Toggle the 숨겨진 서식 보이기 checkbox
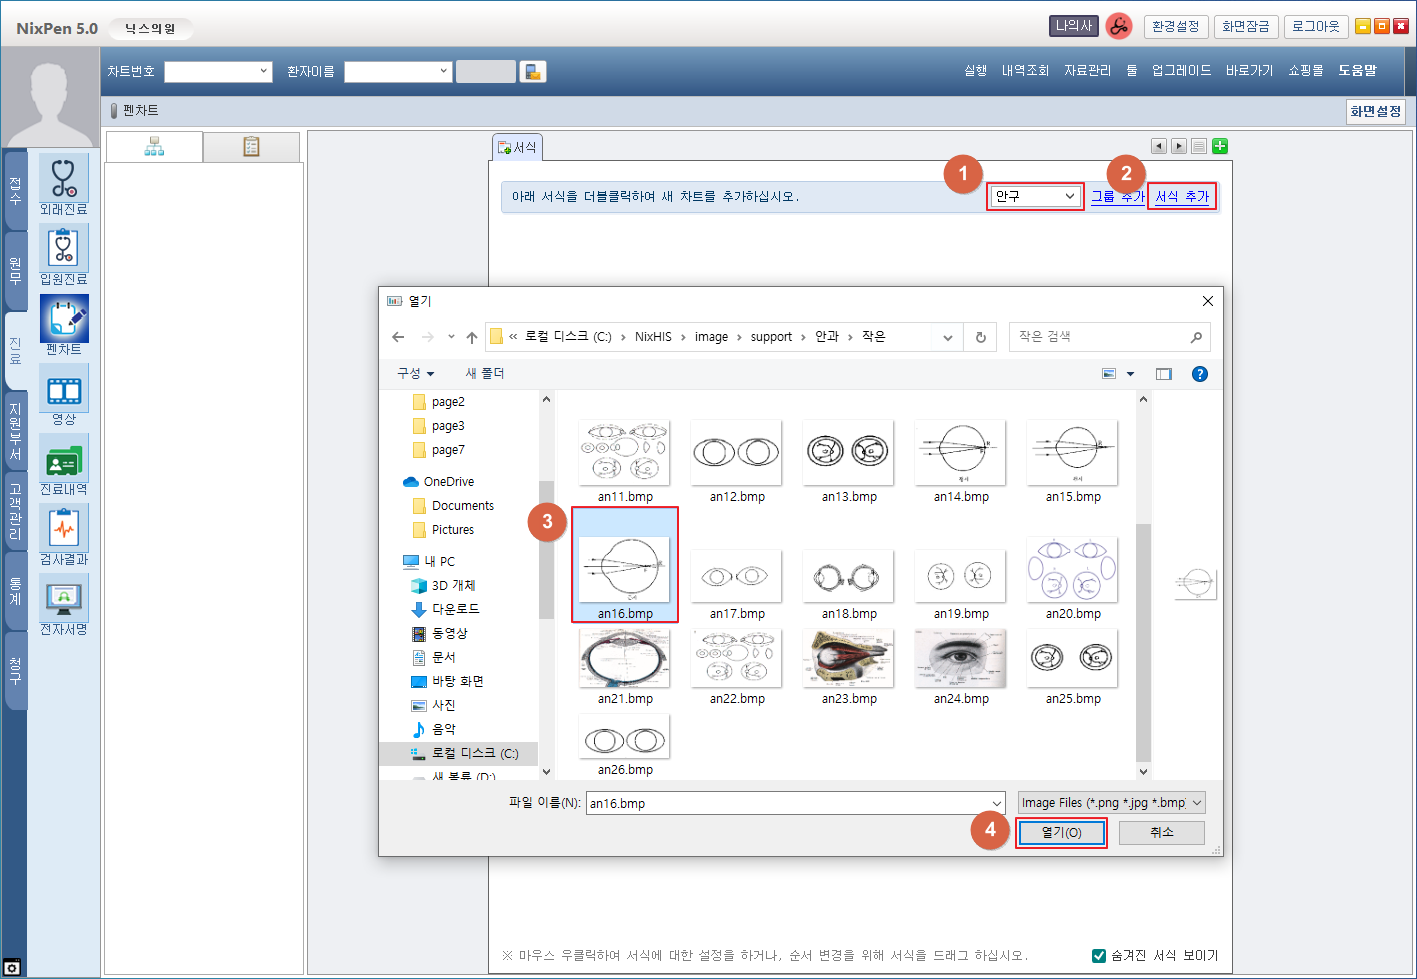1417x979 pixels. pyautogui.click(x=1099, y=955)
